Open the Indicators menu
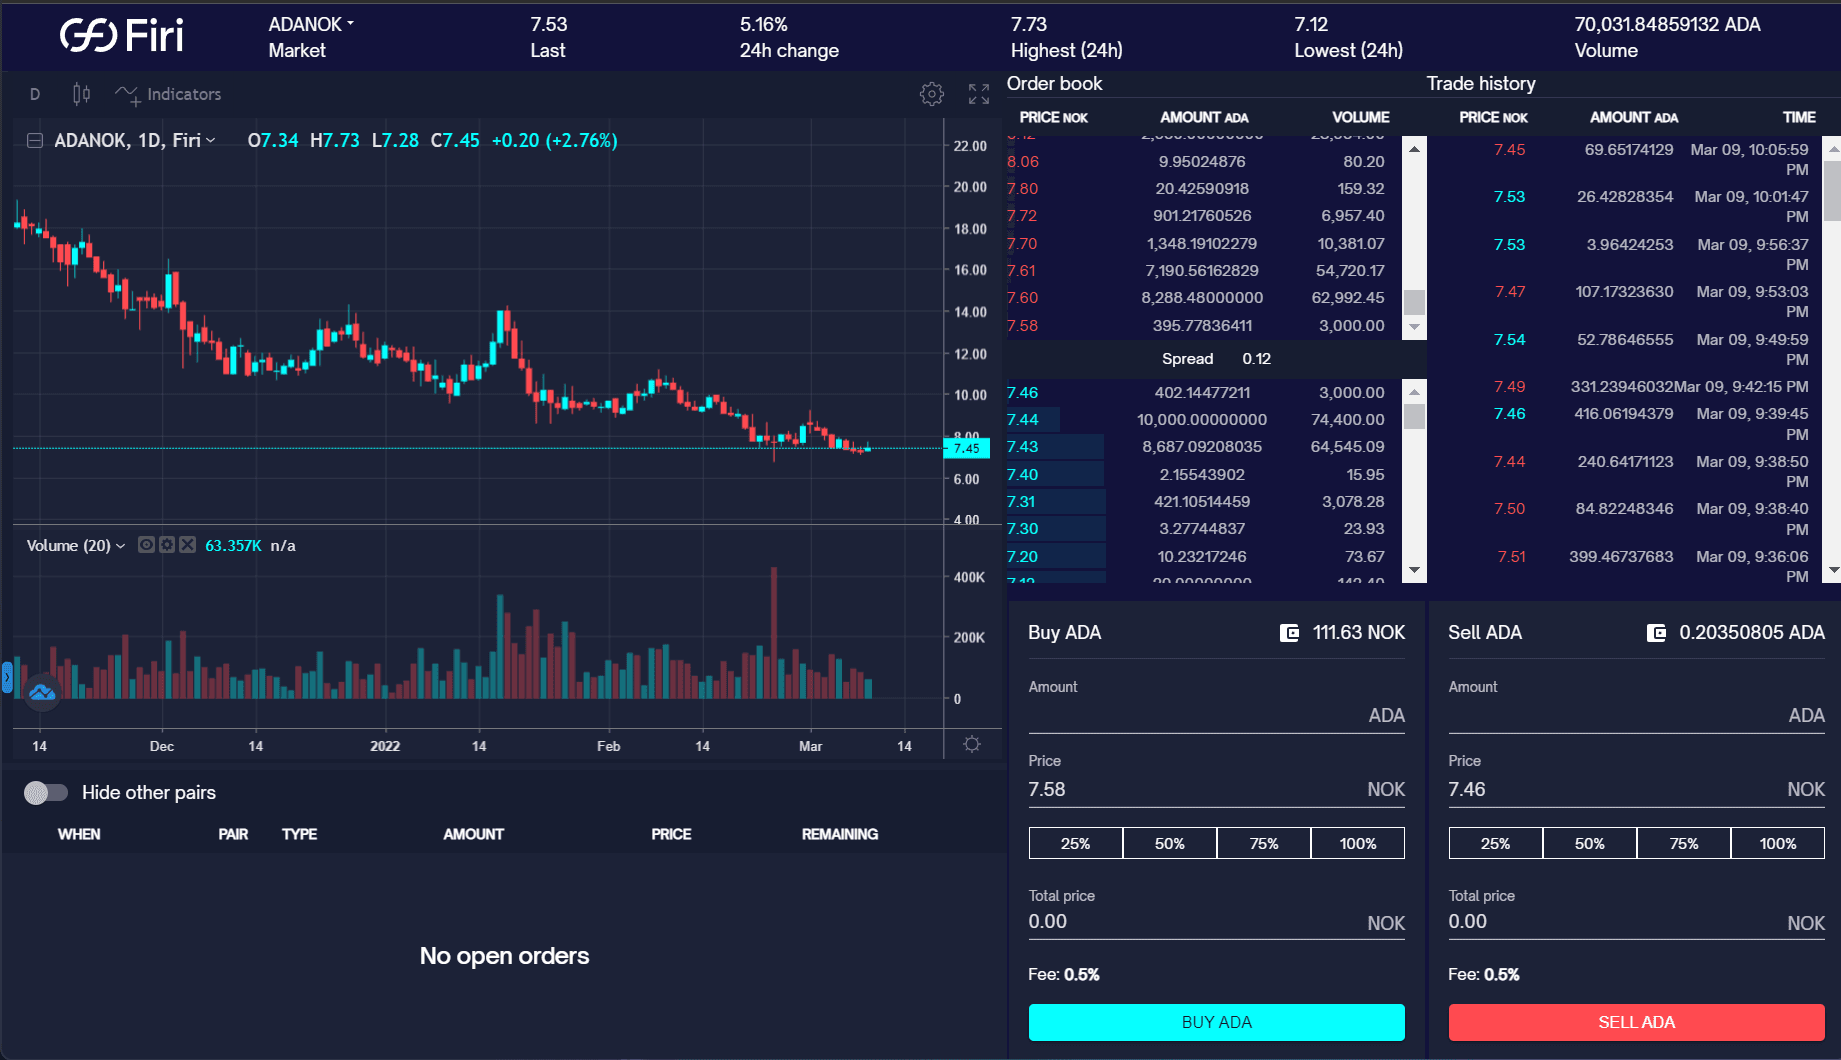Viewport: 1841px width, 1060px height. click(x=168, y=94)
